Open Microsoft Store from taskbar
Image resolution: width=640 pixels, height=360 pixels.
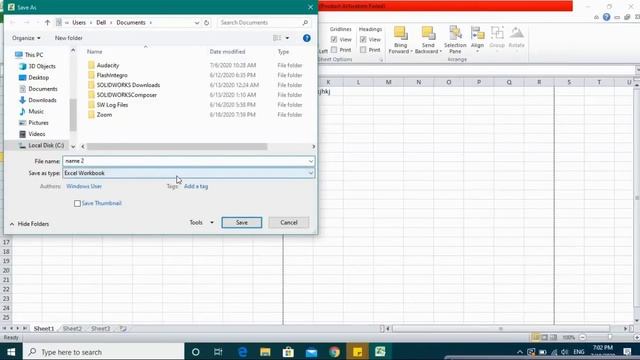click(x=288, y=352)
